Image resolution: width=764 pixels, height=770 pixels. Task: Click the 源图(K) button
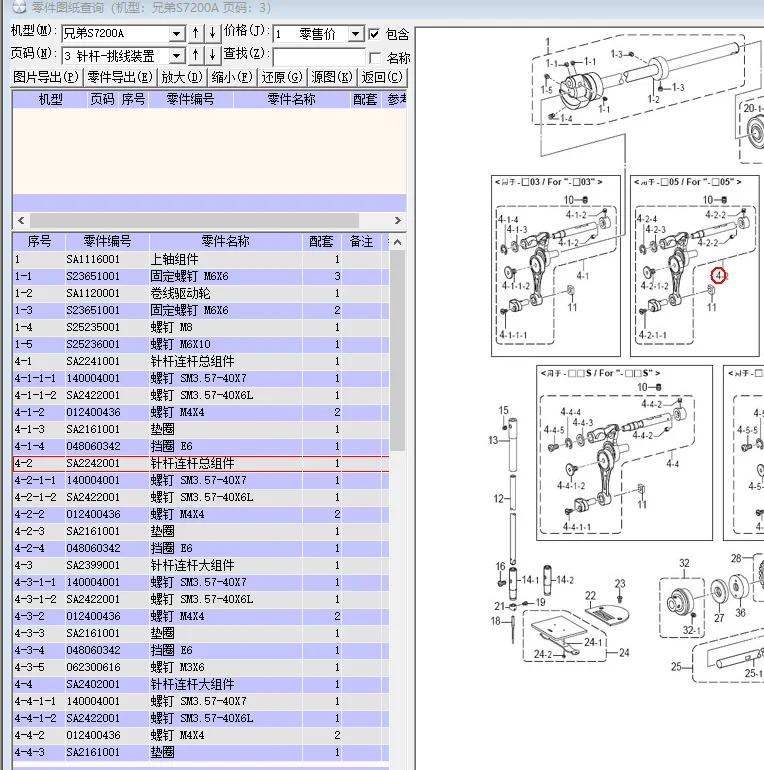click(x=332, y=77)
